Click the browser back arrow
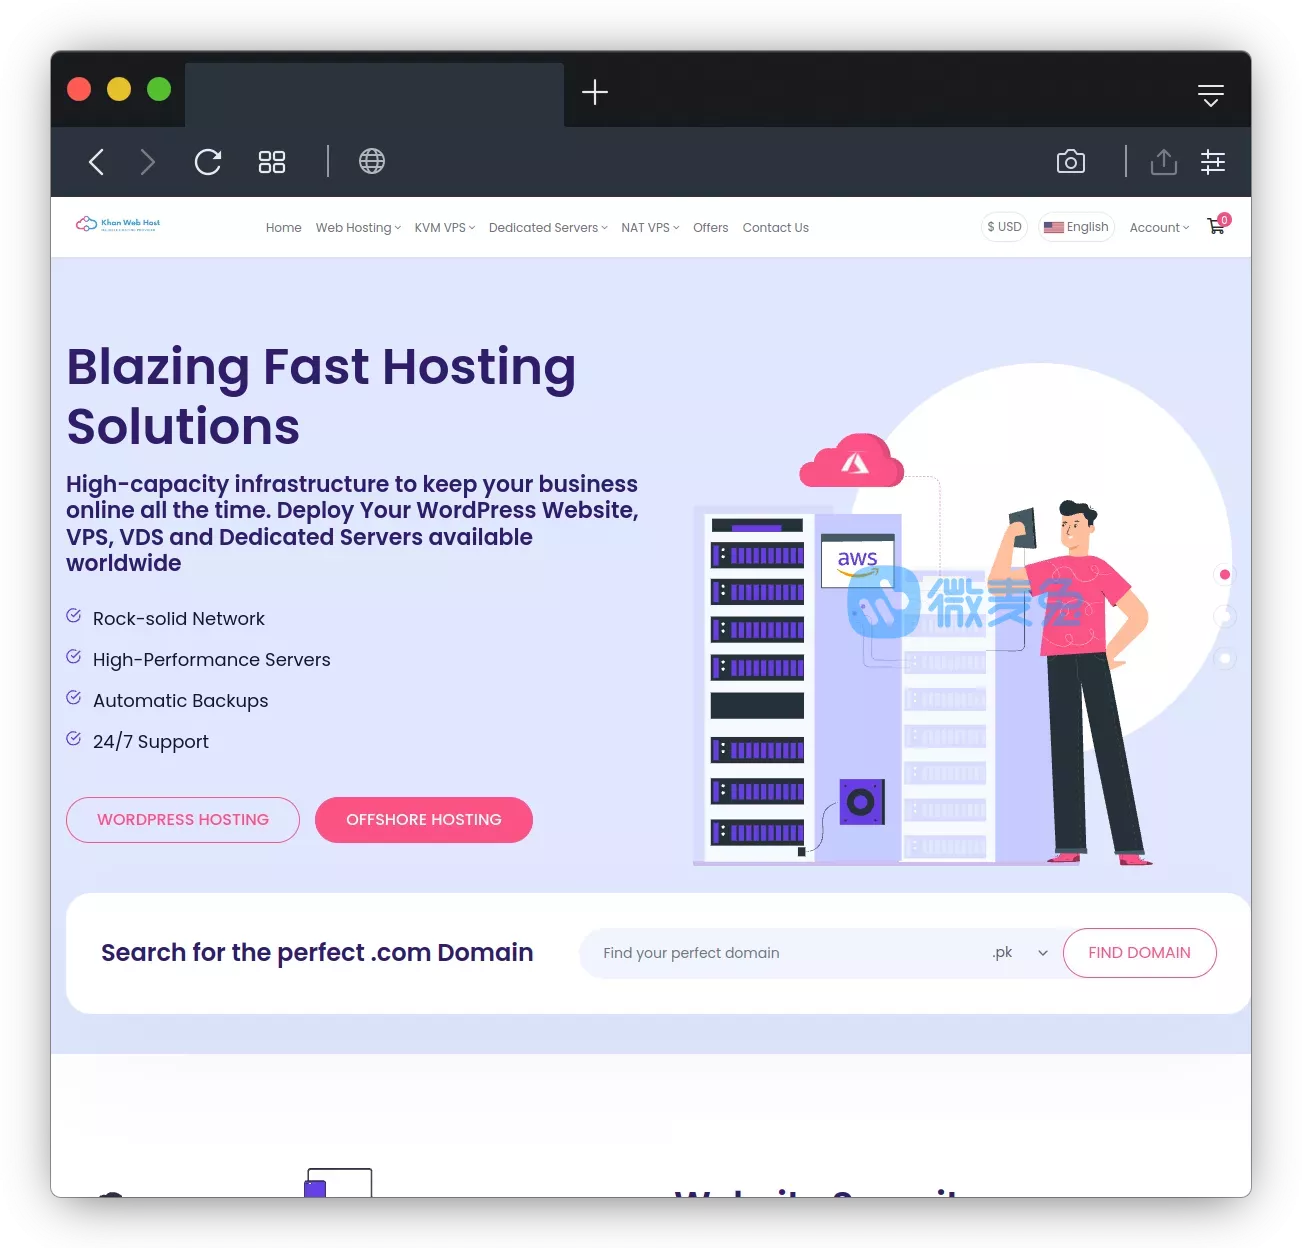Viewport: 1302px width, 1248px height. click(x=97, y=162)
